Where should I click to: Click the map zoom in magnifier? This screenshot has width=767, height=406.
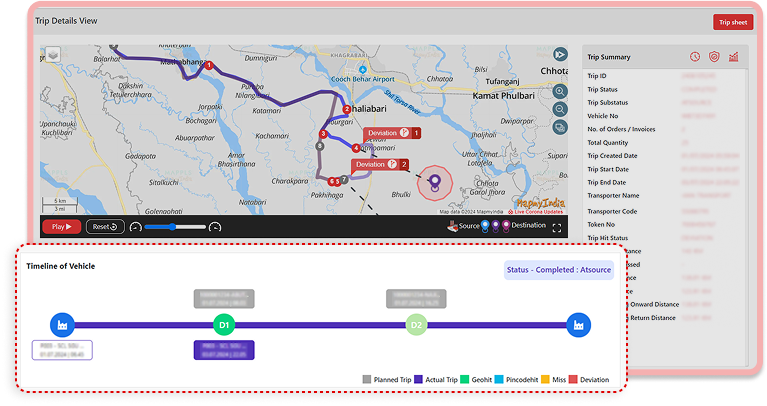[x=561, y=91]
